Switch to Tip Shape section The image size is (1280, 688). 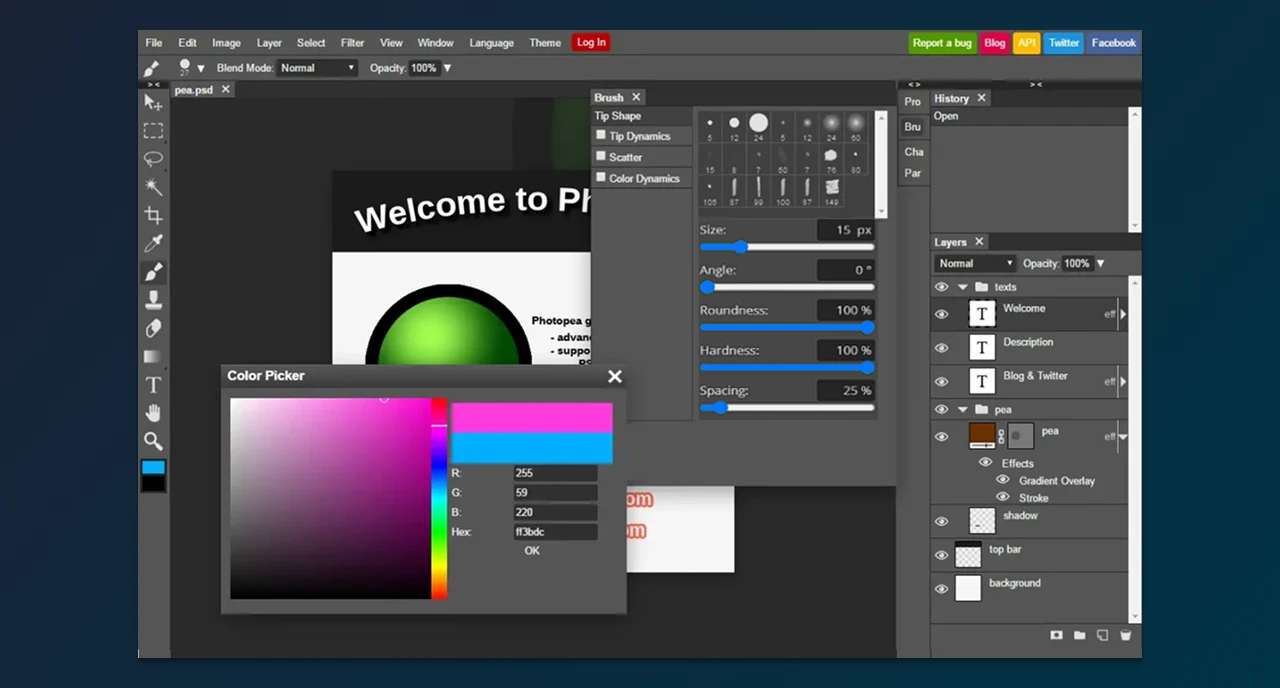641,116
